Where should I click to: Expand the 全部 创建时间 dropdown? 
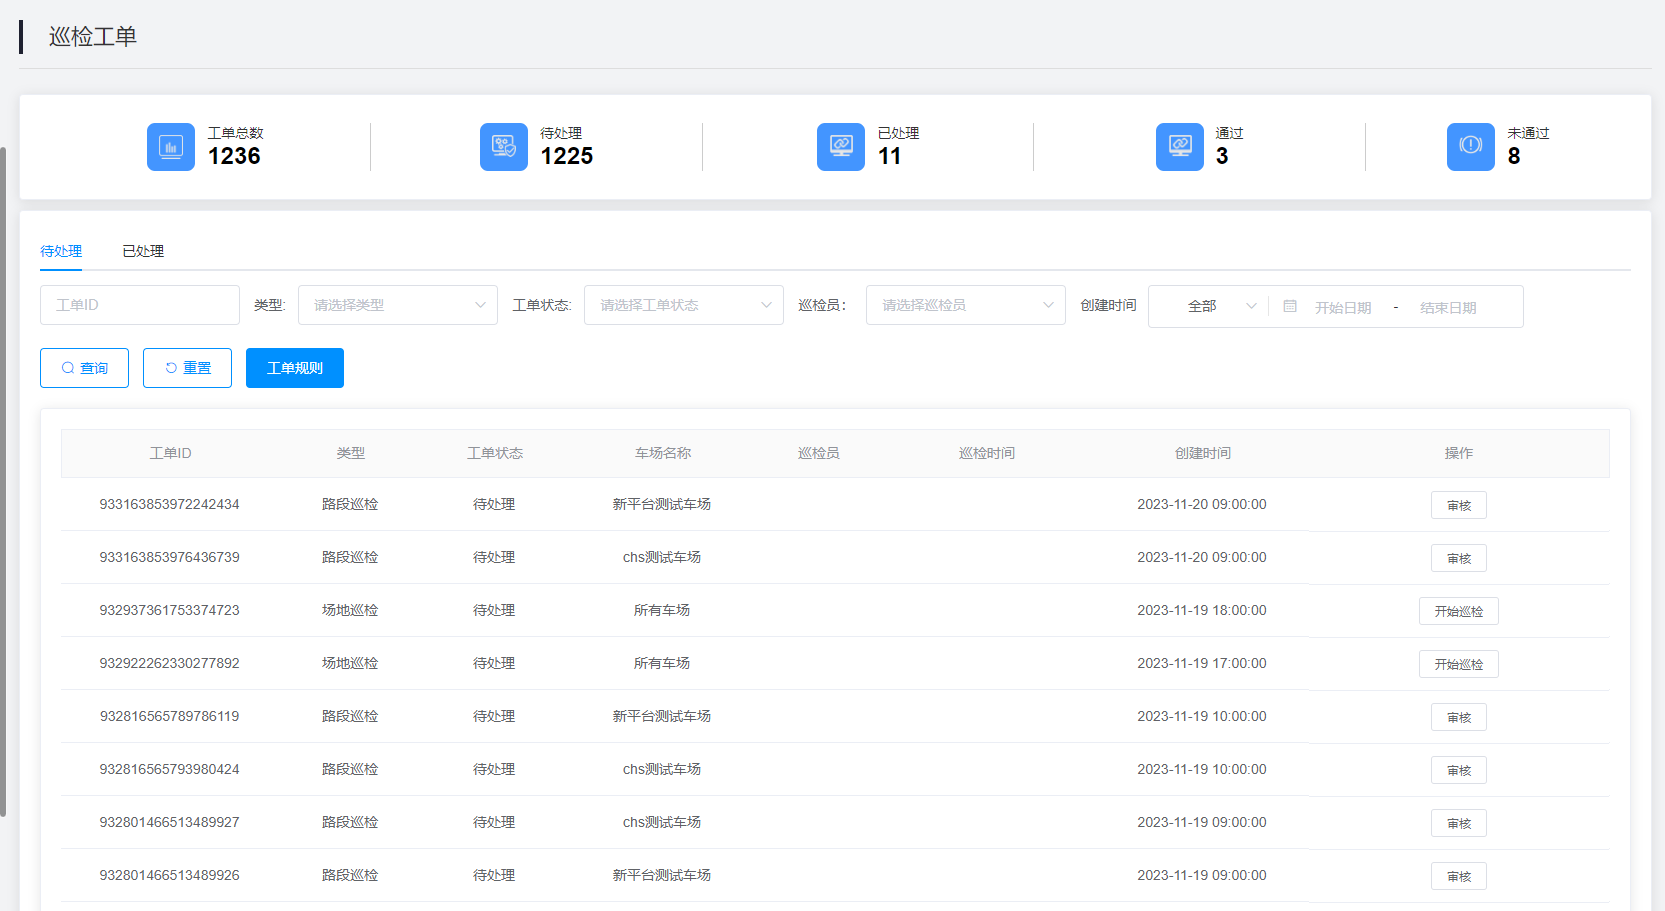click(1219, 306)
